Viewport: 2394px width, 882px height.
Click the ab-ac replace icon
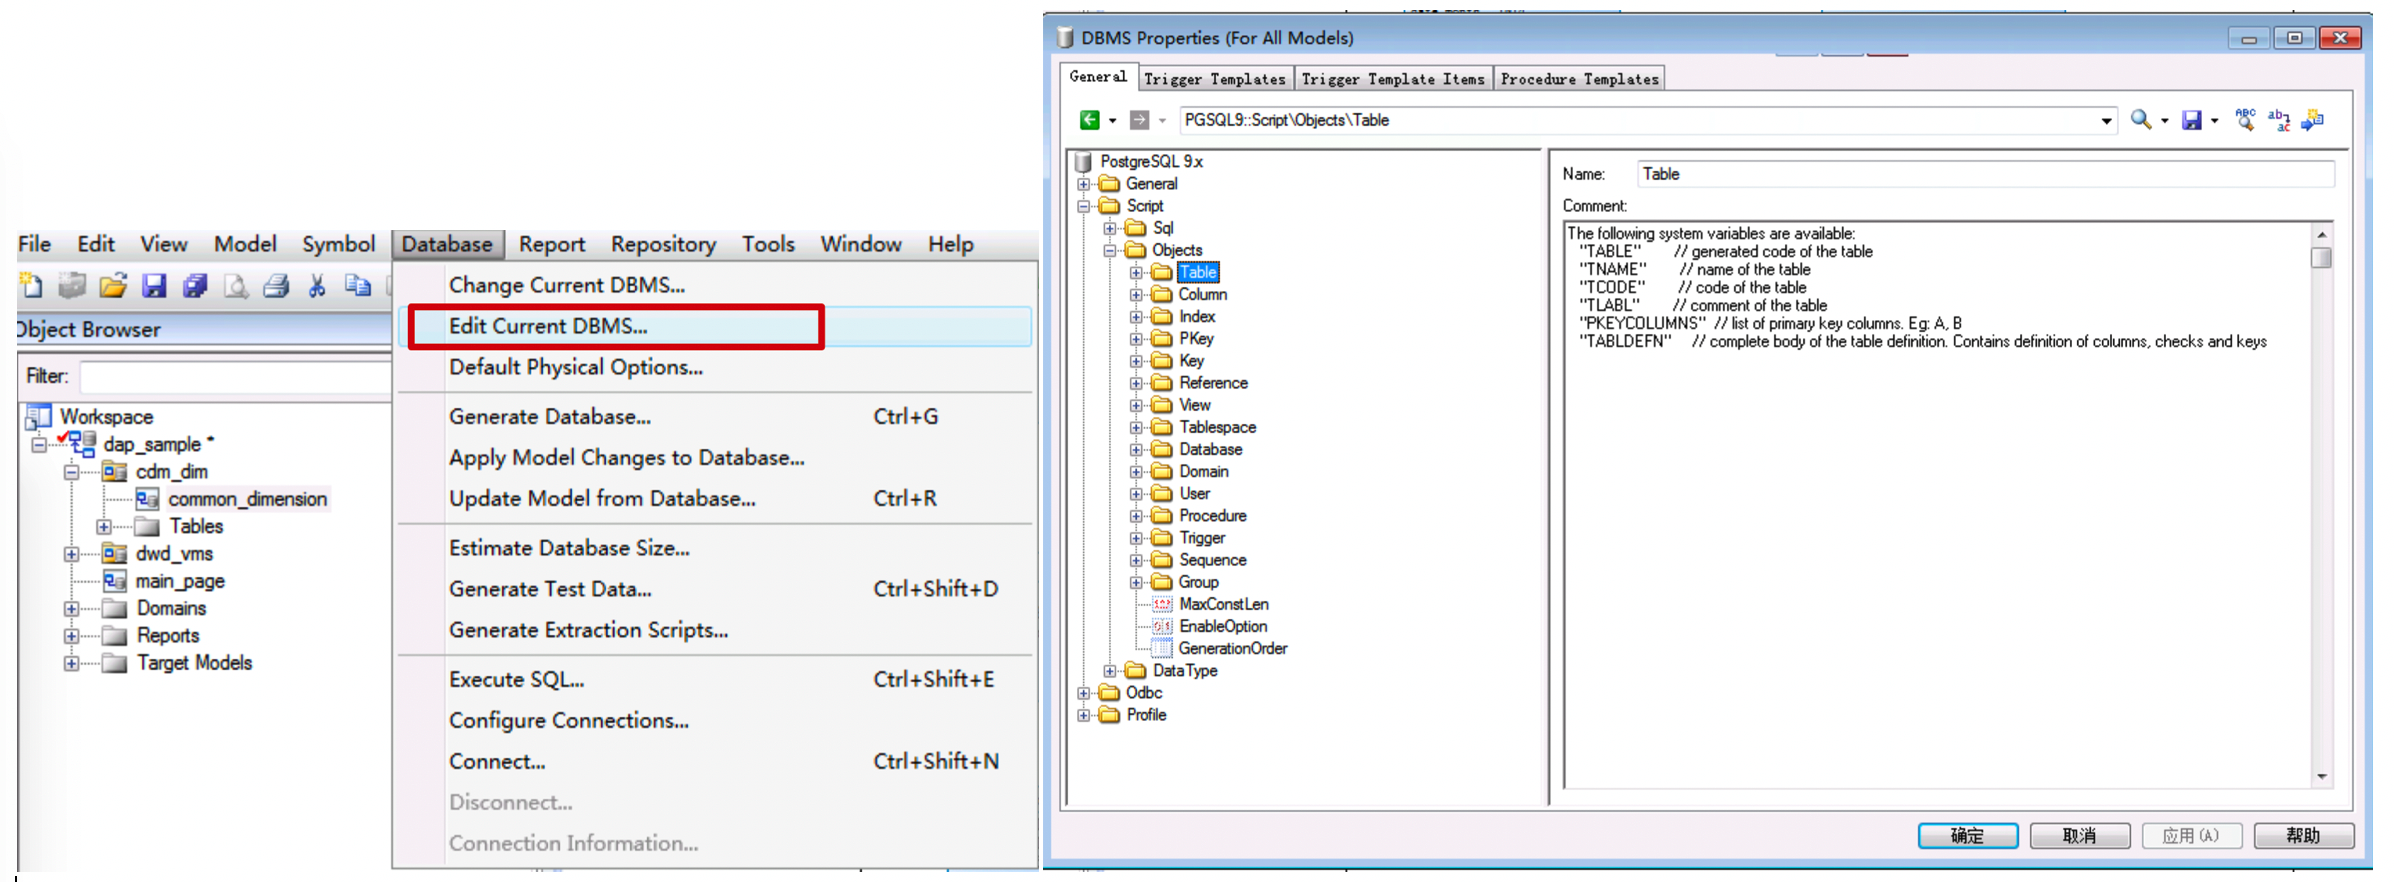(x=2279, y=120)
